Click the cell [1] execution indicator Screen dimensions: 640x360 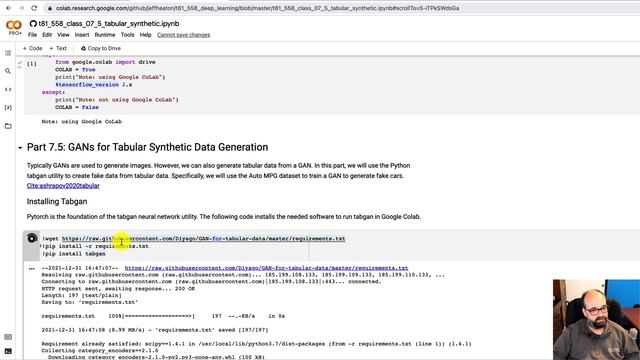31,64
